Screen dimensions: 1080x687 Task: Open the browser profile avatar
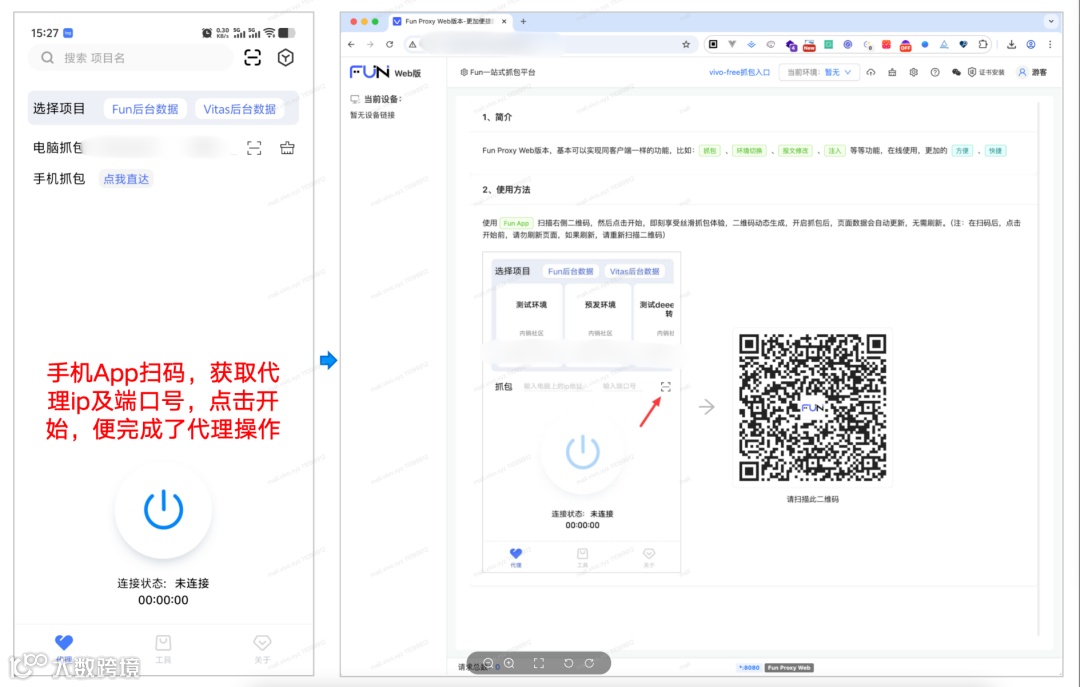click(1031, 44)
